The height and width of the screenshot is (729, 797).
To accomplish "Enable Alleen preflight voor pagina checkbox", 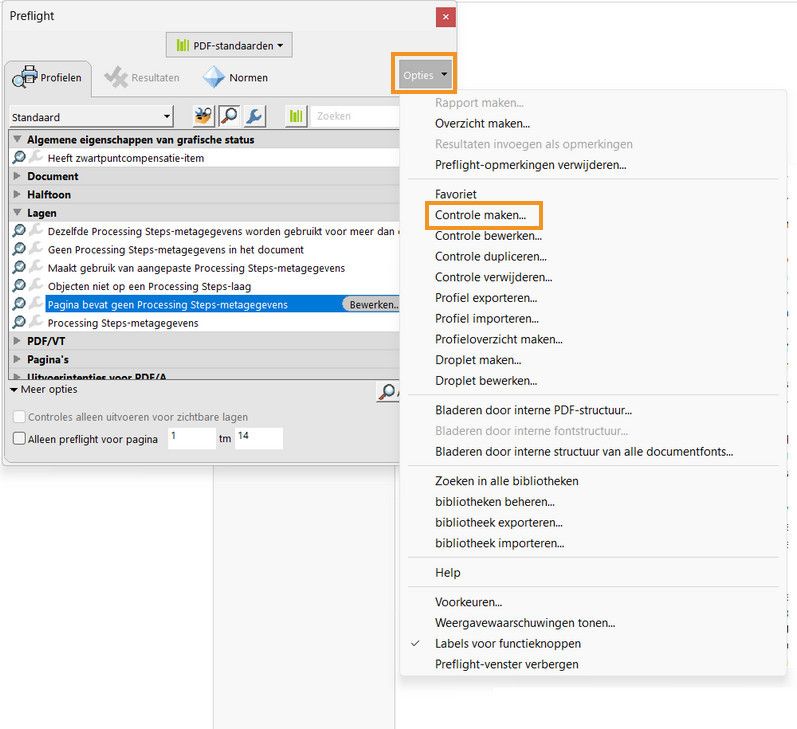I will click(x=19, y=438).
